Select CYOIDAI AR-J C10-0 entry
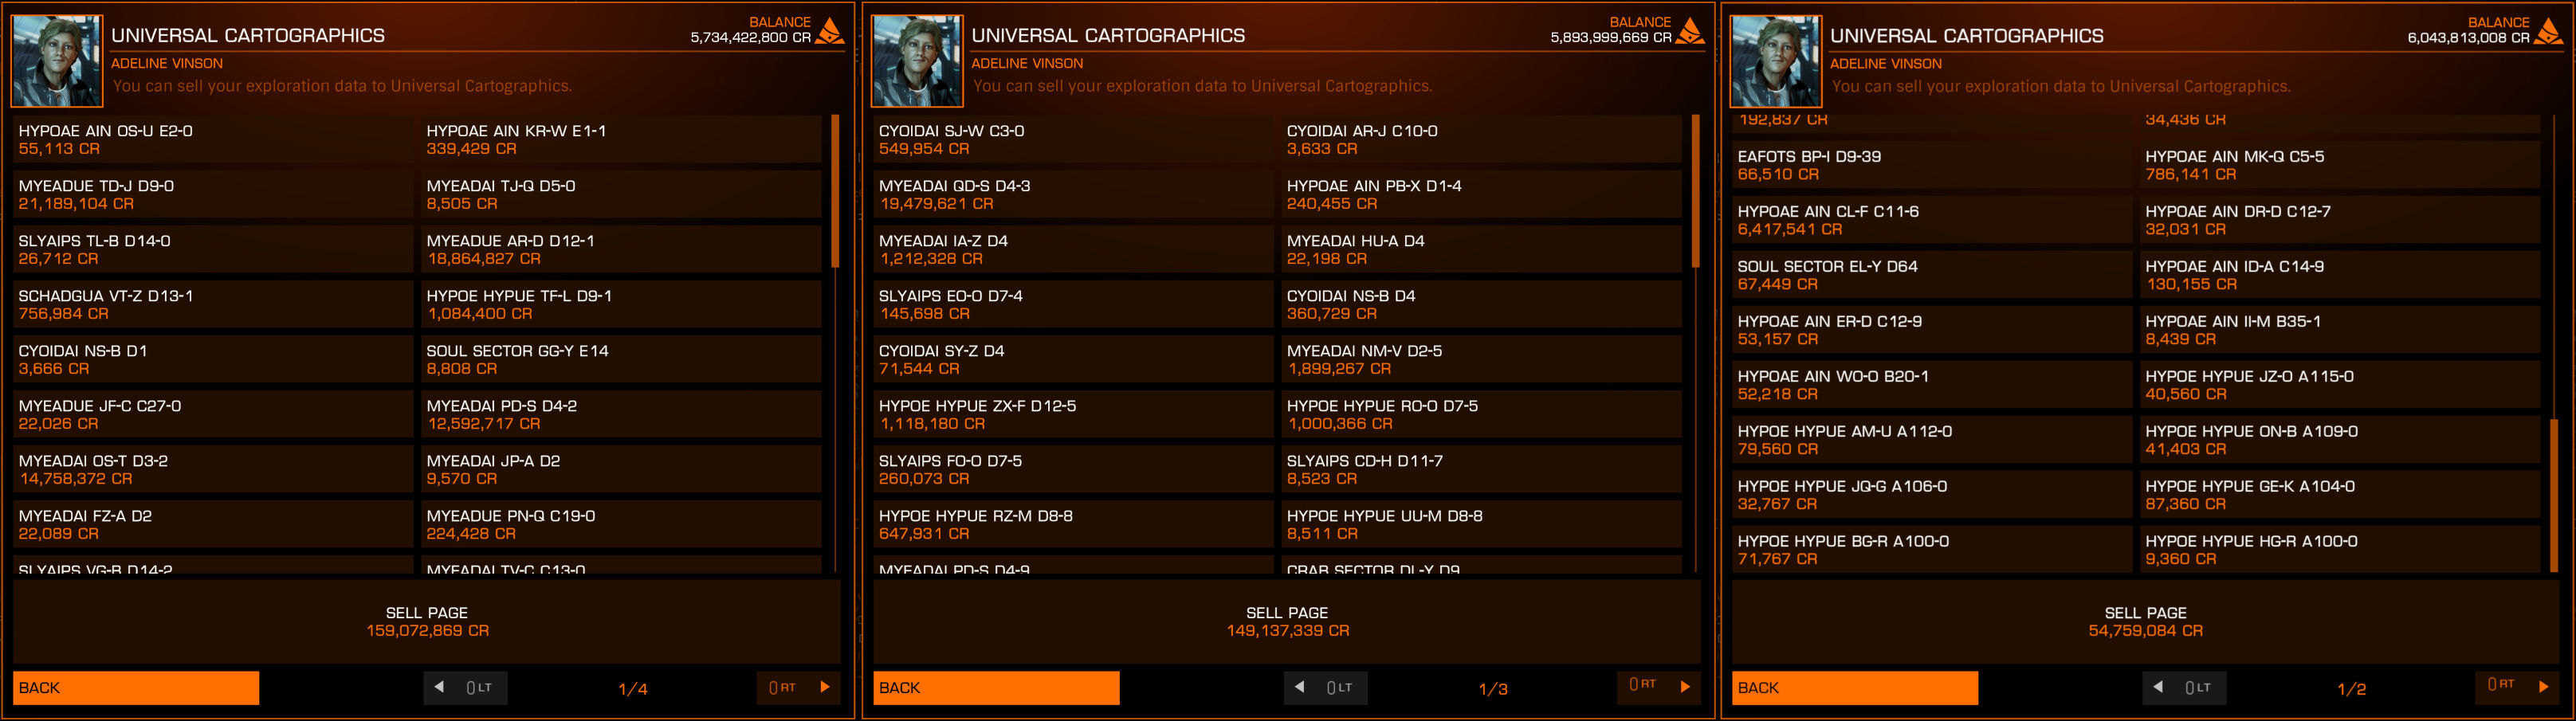 pos(1481,139)
